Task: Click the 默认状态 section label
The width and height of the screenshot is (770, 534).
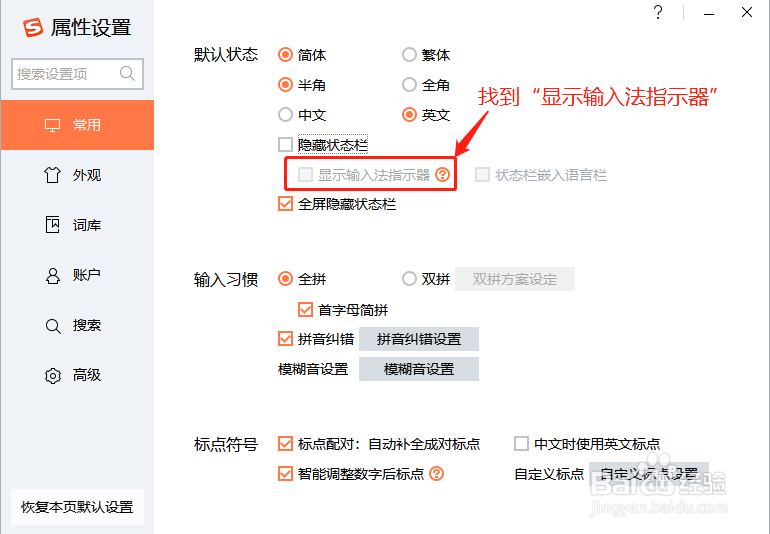Action: tap(226, 55)
